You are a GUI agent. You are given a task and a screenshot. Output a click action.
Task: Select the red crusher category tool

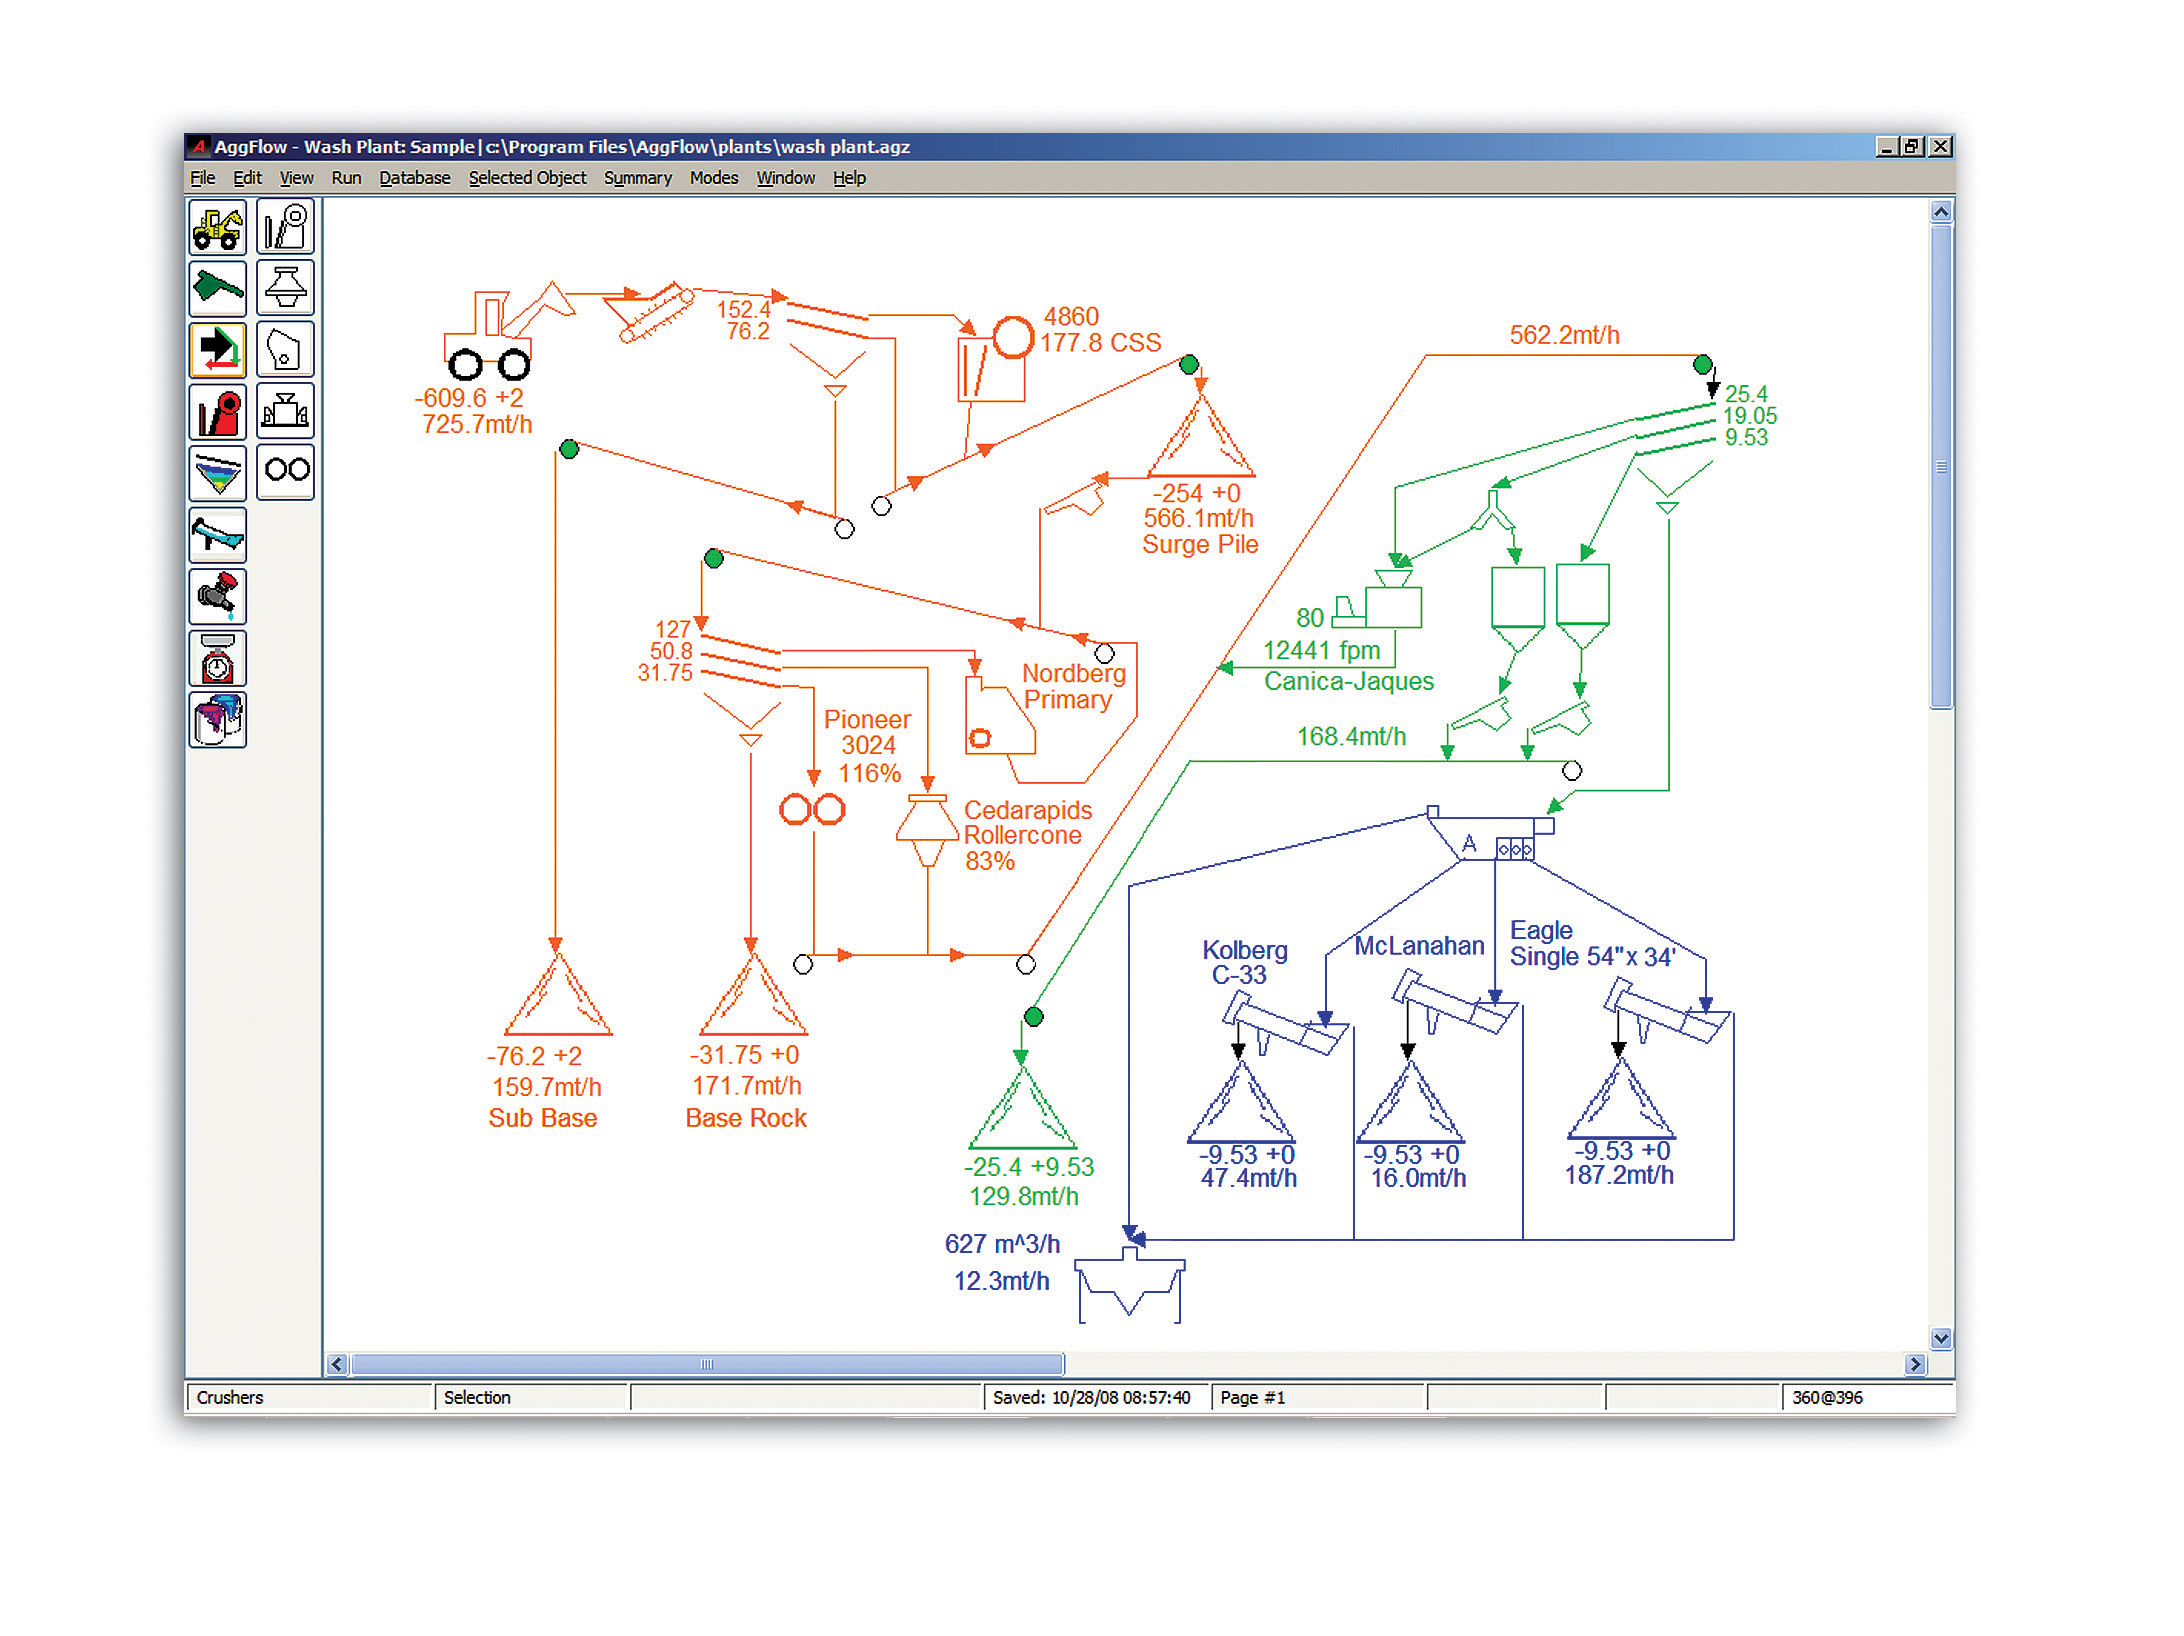[218, 412]
